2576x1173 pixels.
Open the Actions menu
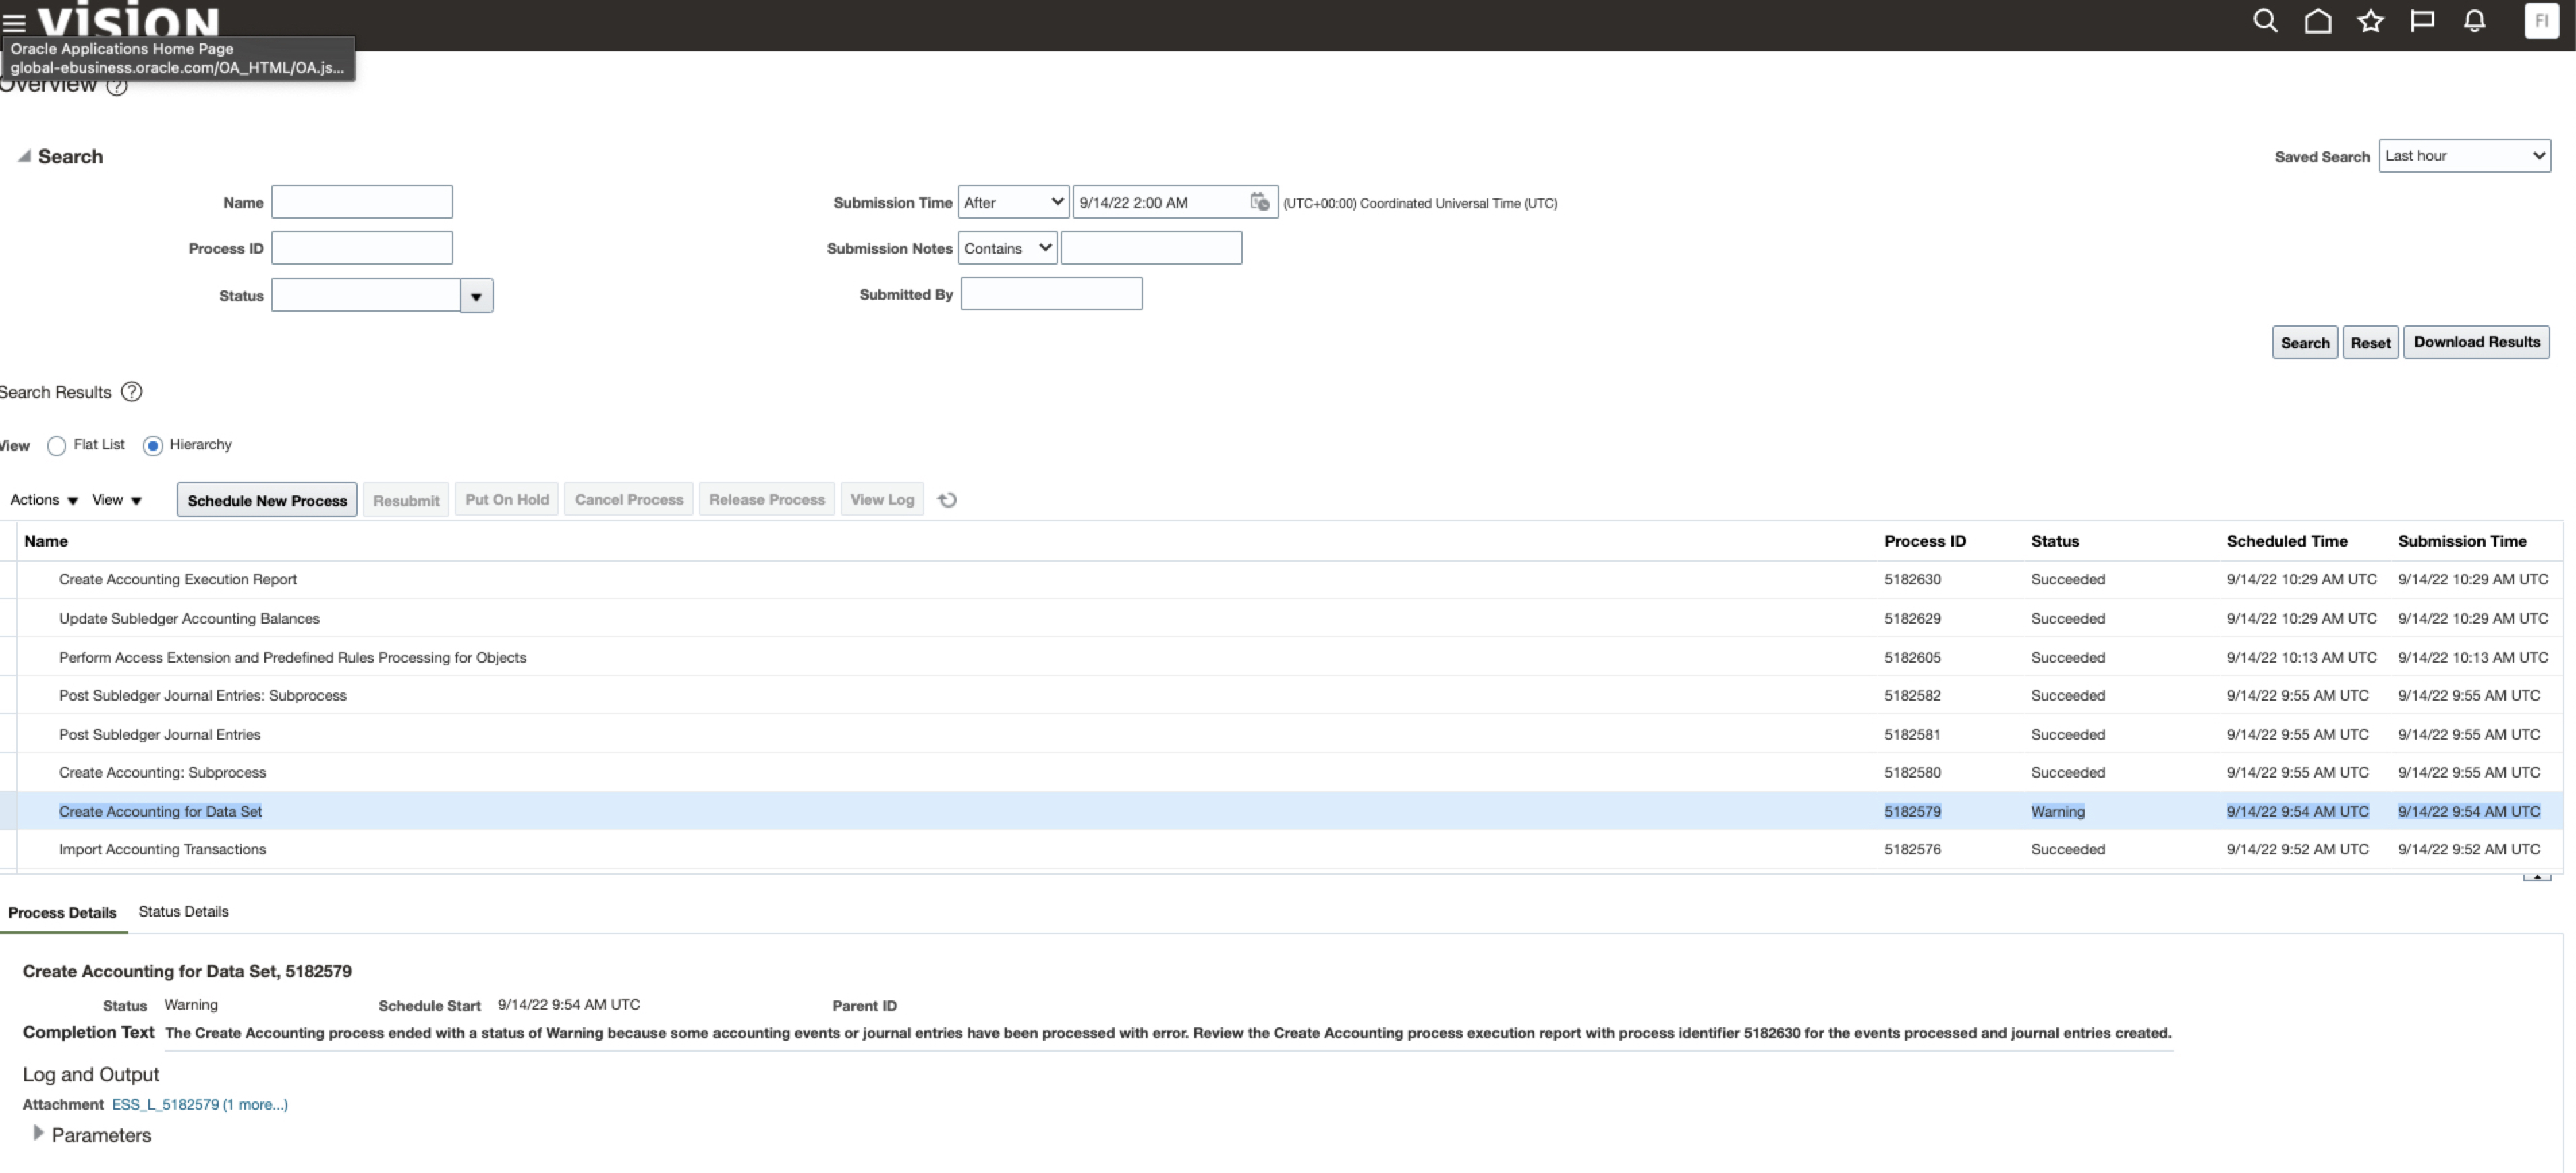[x=43, y=500]
